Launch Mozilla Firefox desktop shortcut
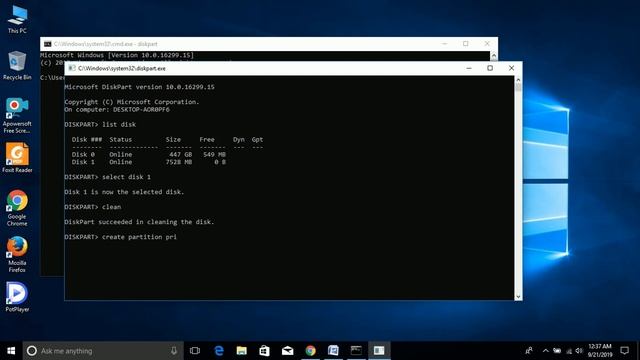 pyautogui.click(x=17, y=254)
